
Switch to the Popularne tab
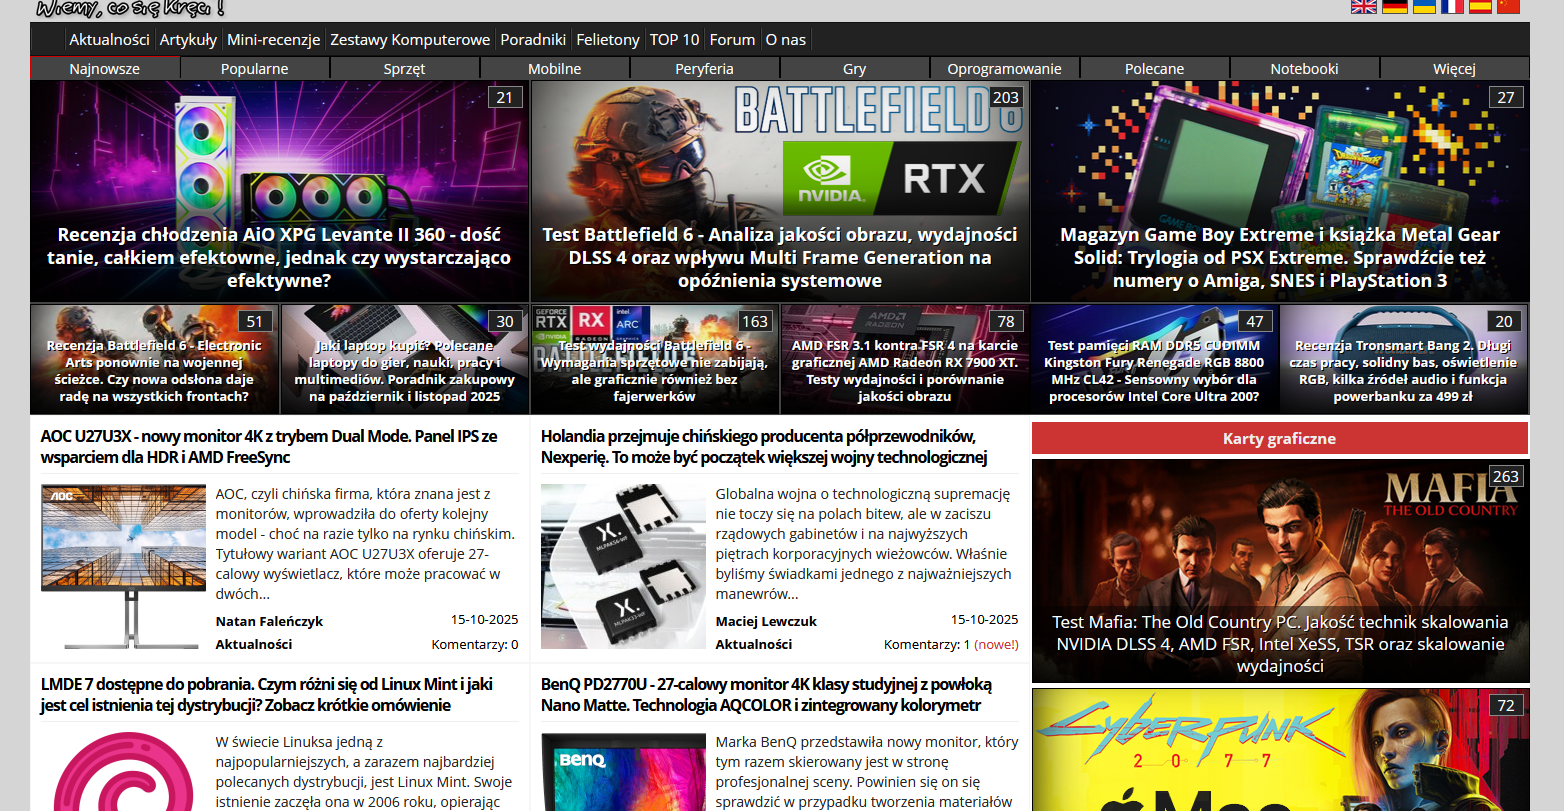(x=255, y=69)
